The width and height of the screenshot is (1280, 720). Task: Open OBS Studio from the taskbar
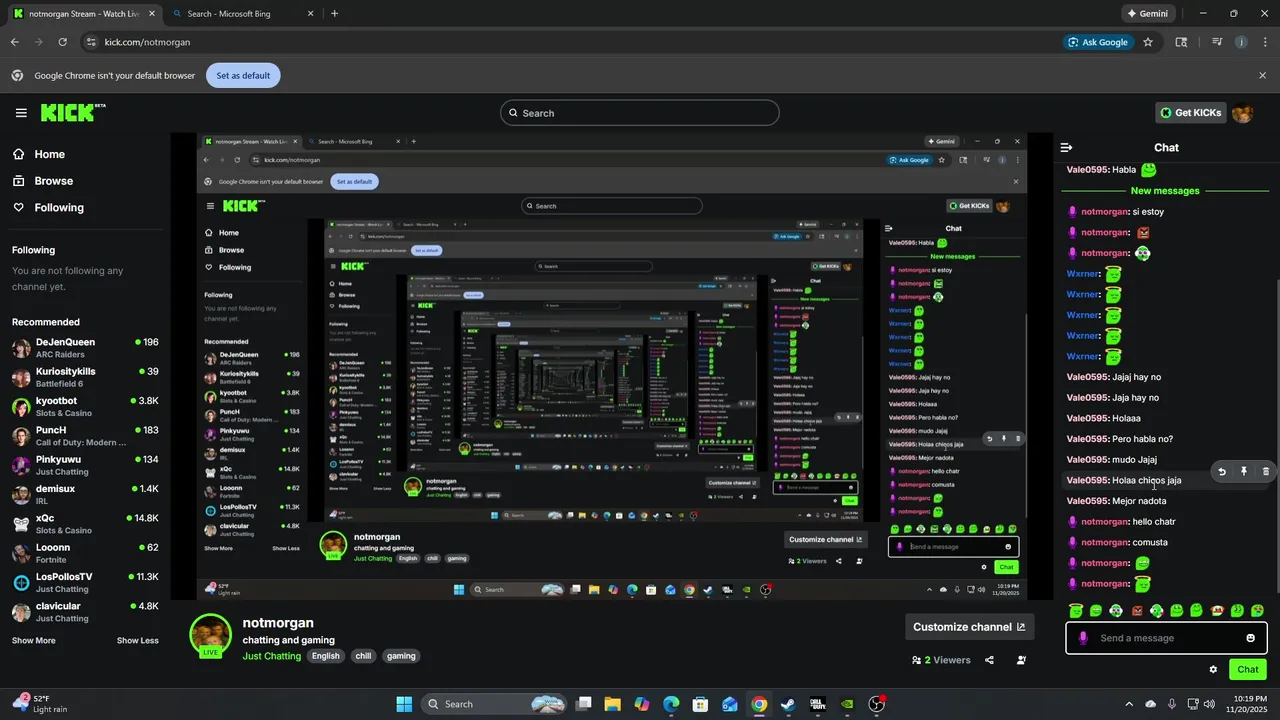tap(877, 704)
